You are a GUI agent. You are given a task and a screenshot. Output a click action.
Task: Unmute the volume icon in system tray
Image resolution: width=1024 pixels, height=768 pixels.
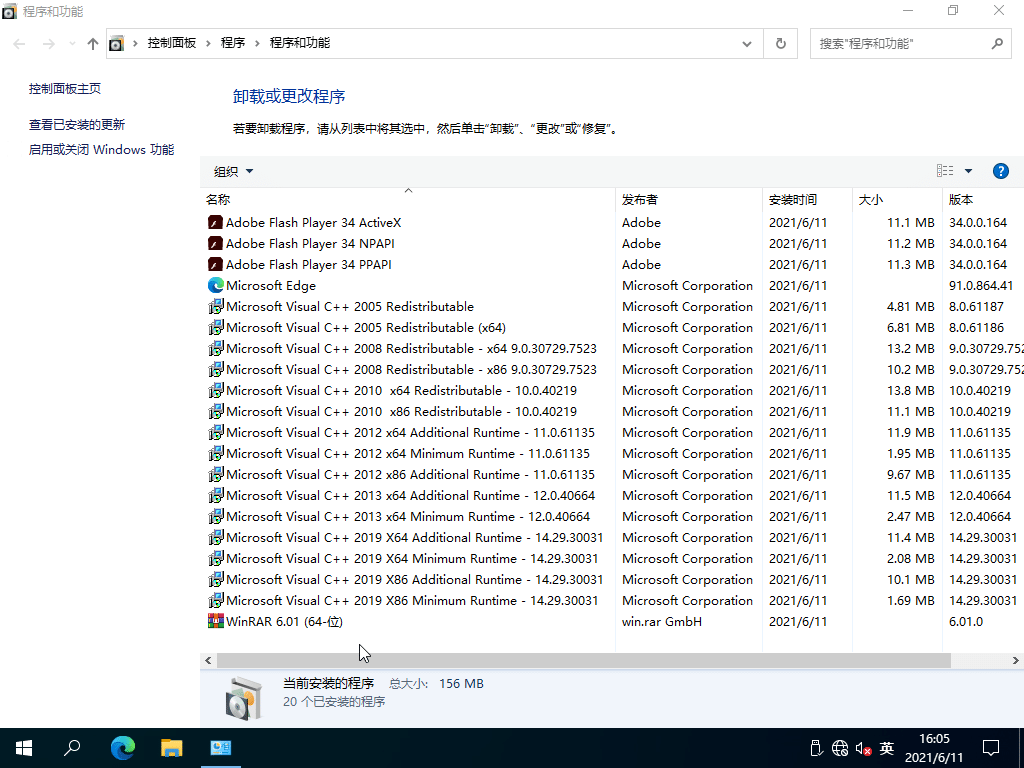[862, 748]
